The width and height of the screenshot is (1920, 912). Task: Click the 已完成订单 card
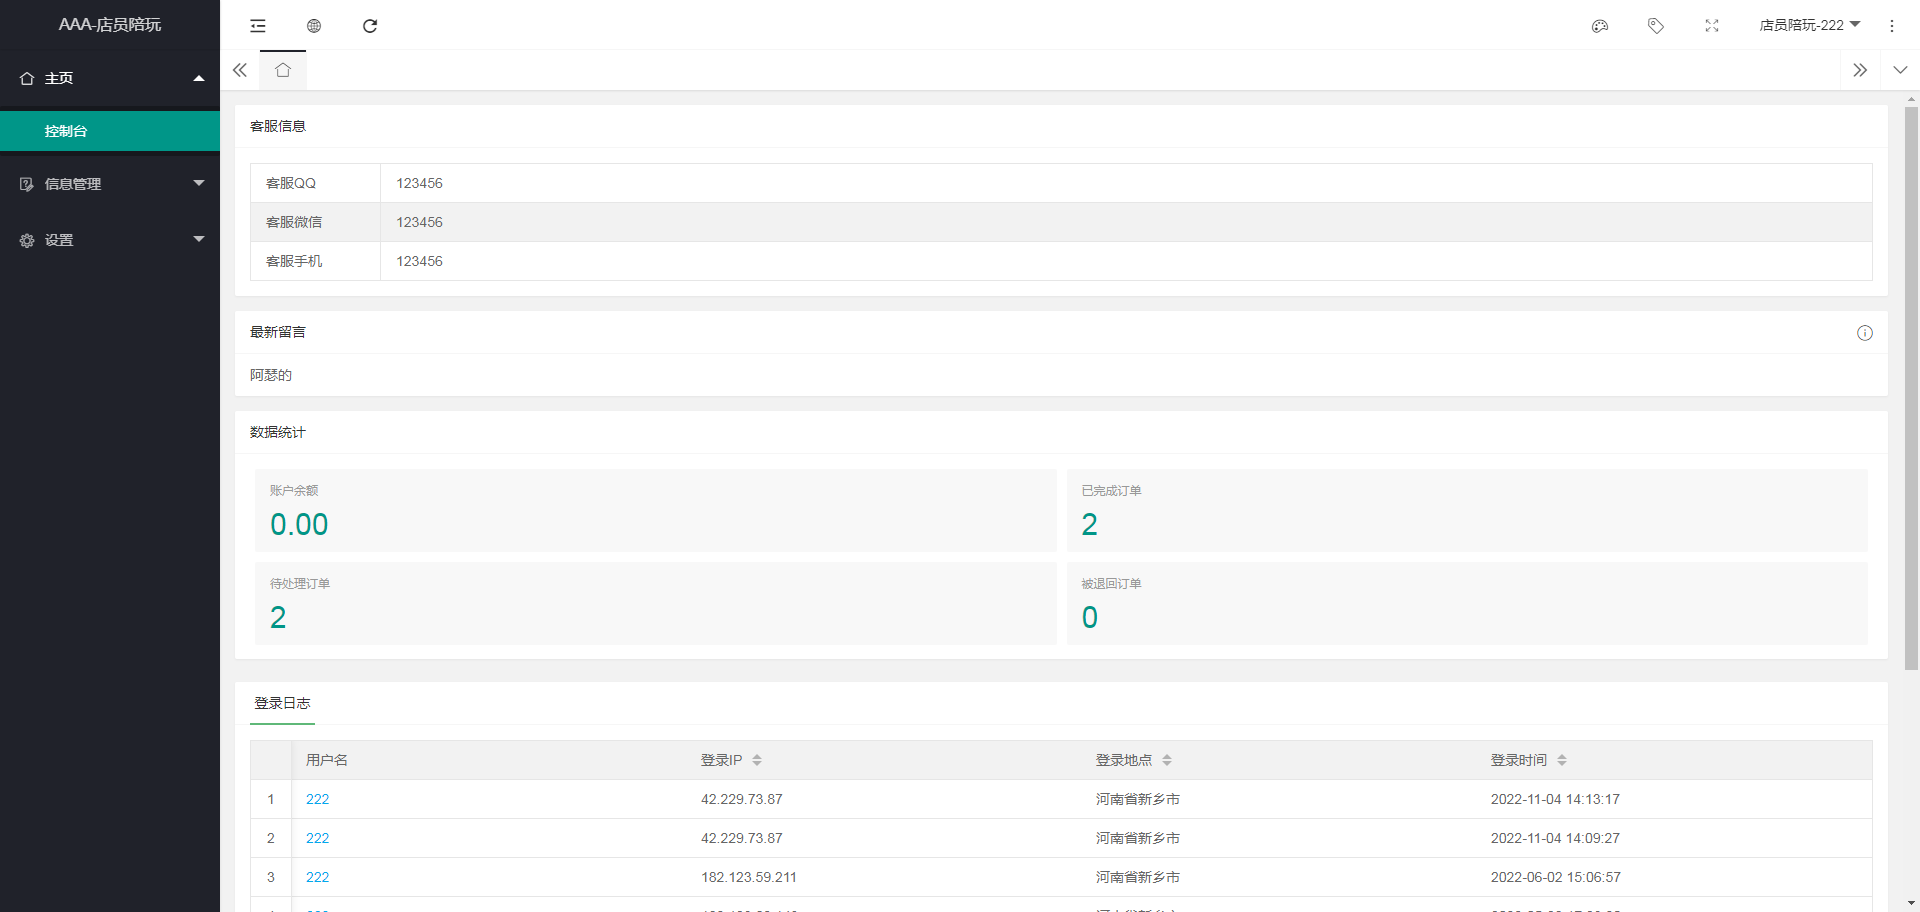coord(1467,510)
